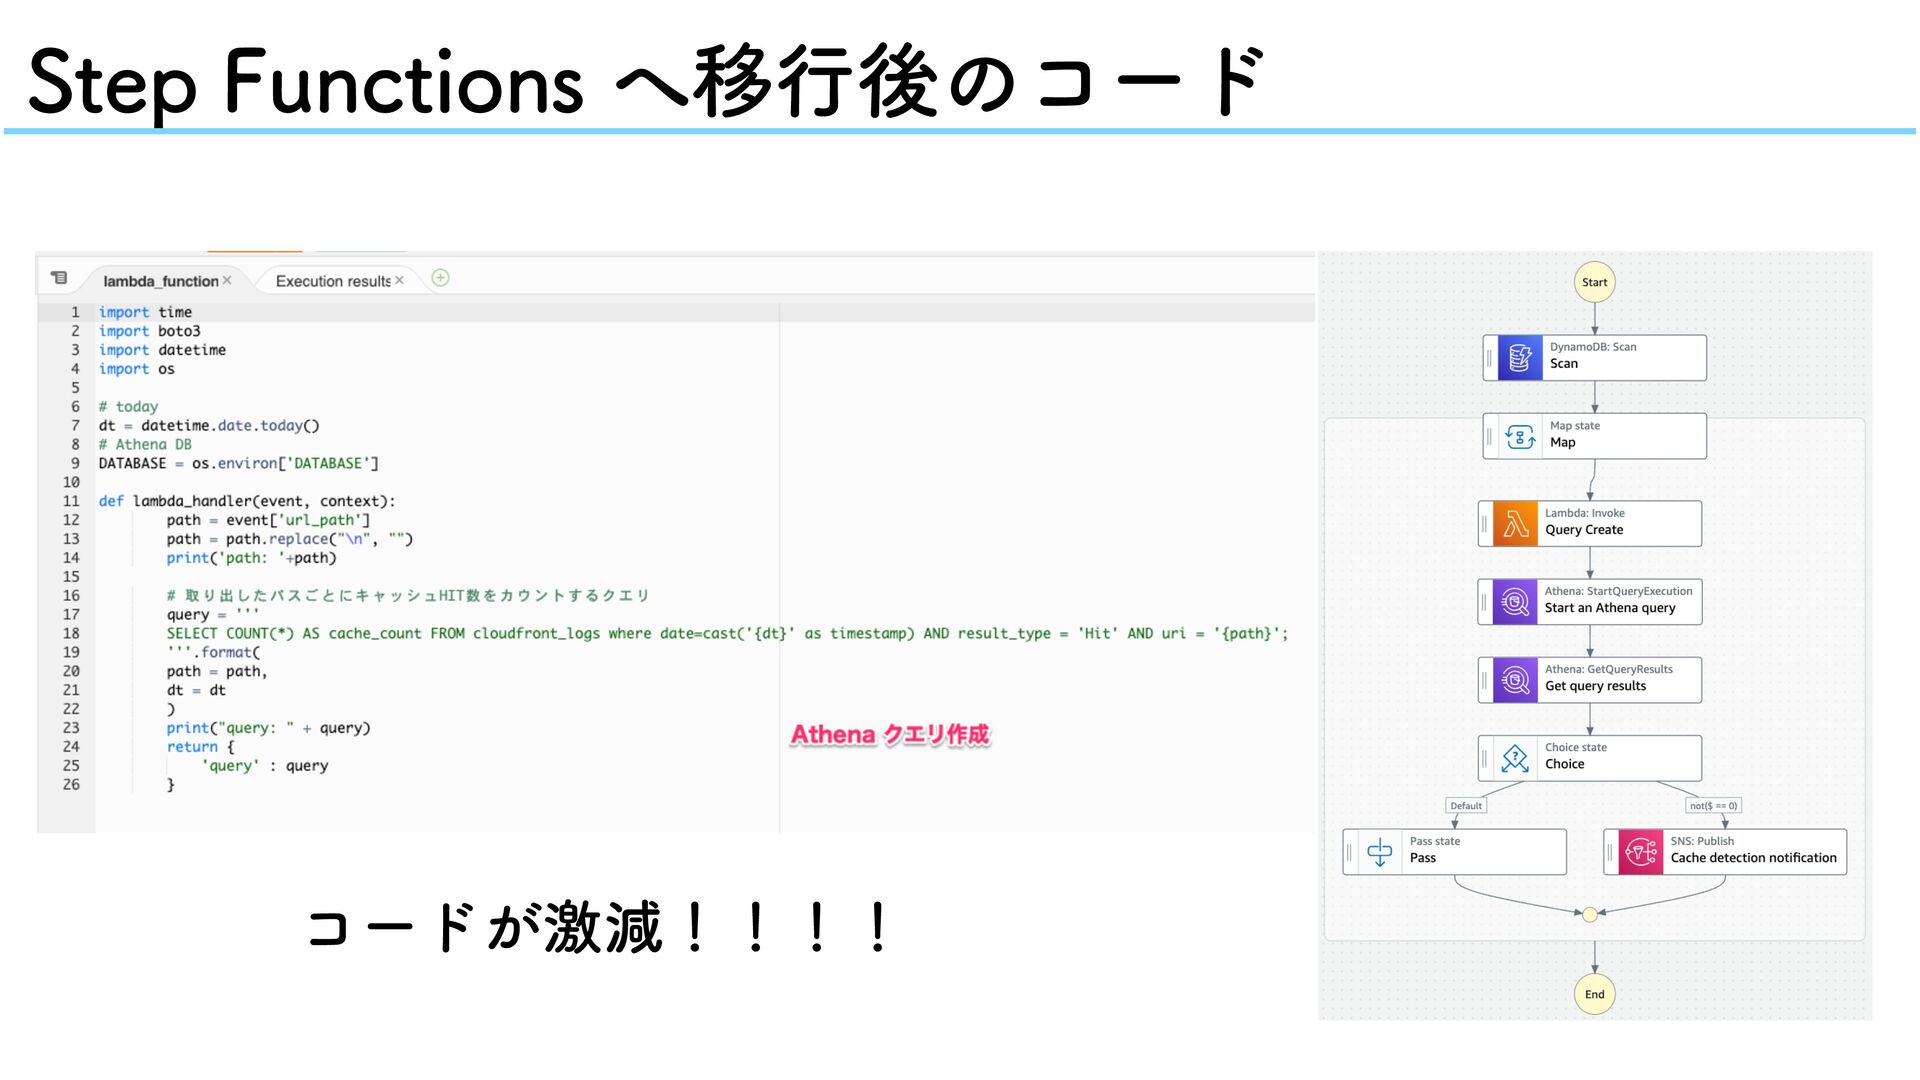Select the Lambda Invoke Query Create icon
This screenshot has width=1920, height=1080.
click(1515, 524)
